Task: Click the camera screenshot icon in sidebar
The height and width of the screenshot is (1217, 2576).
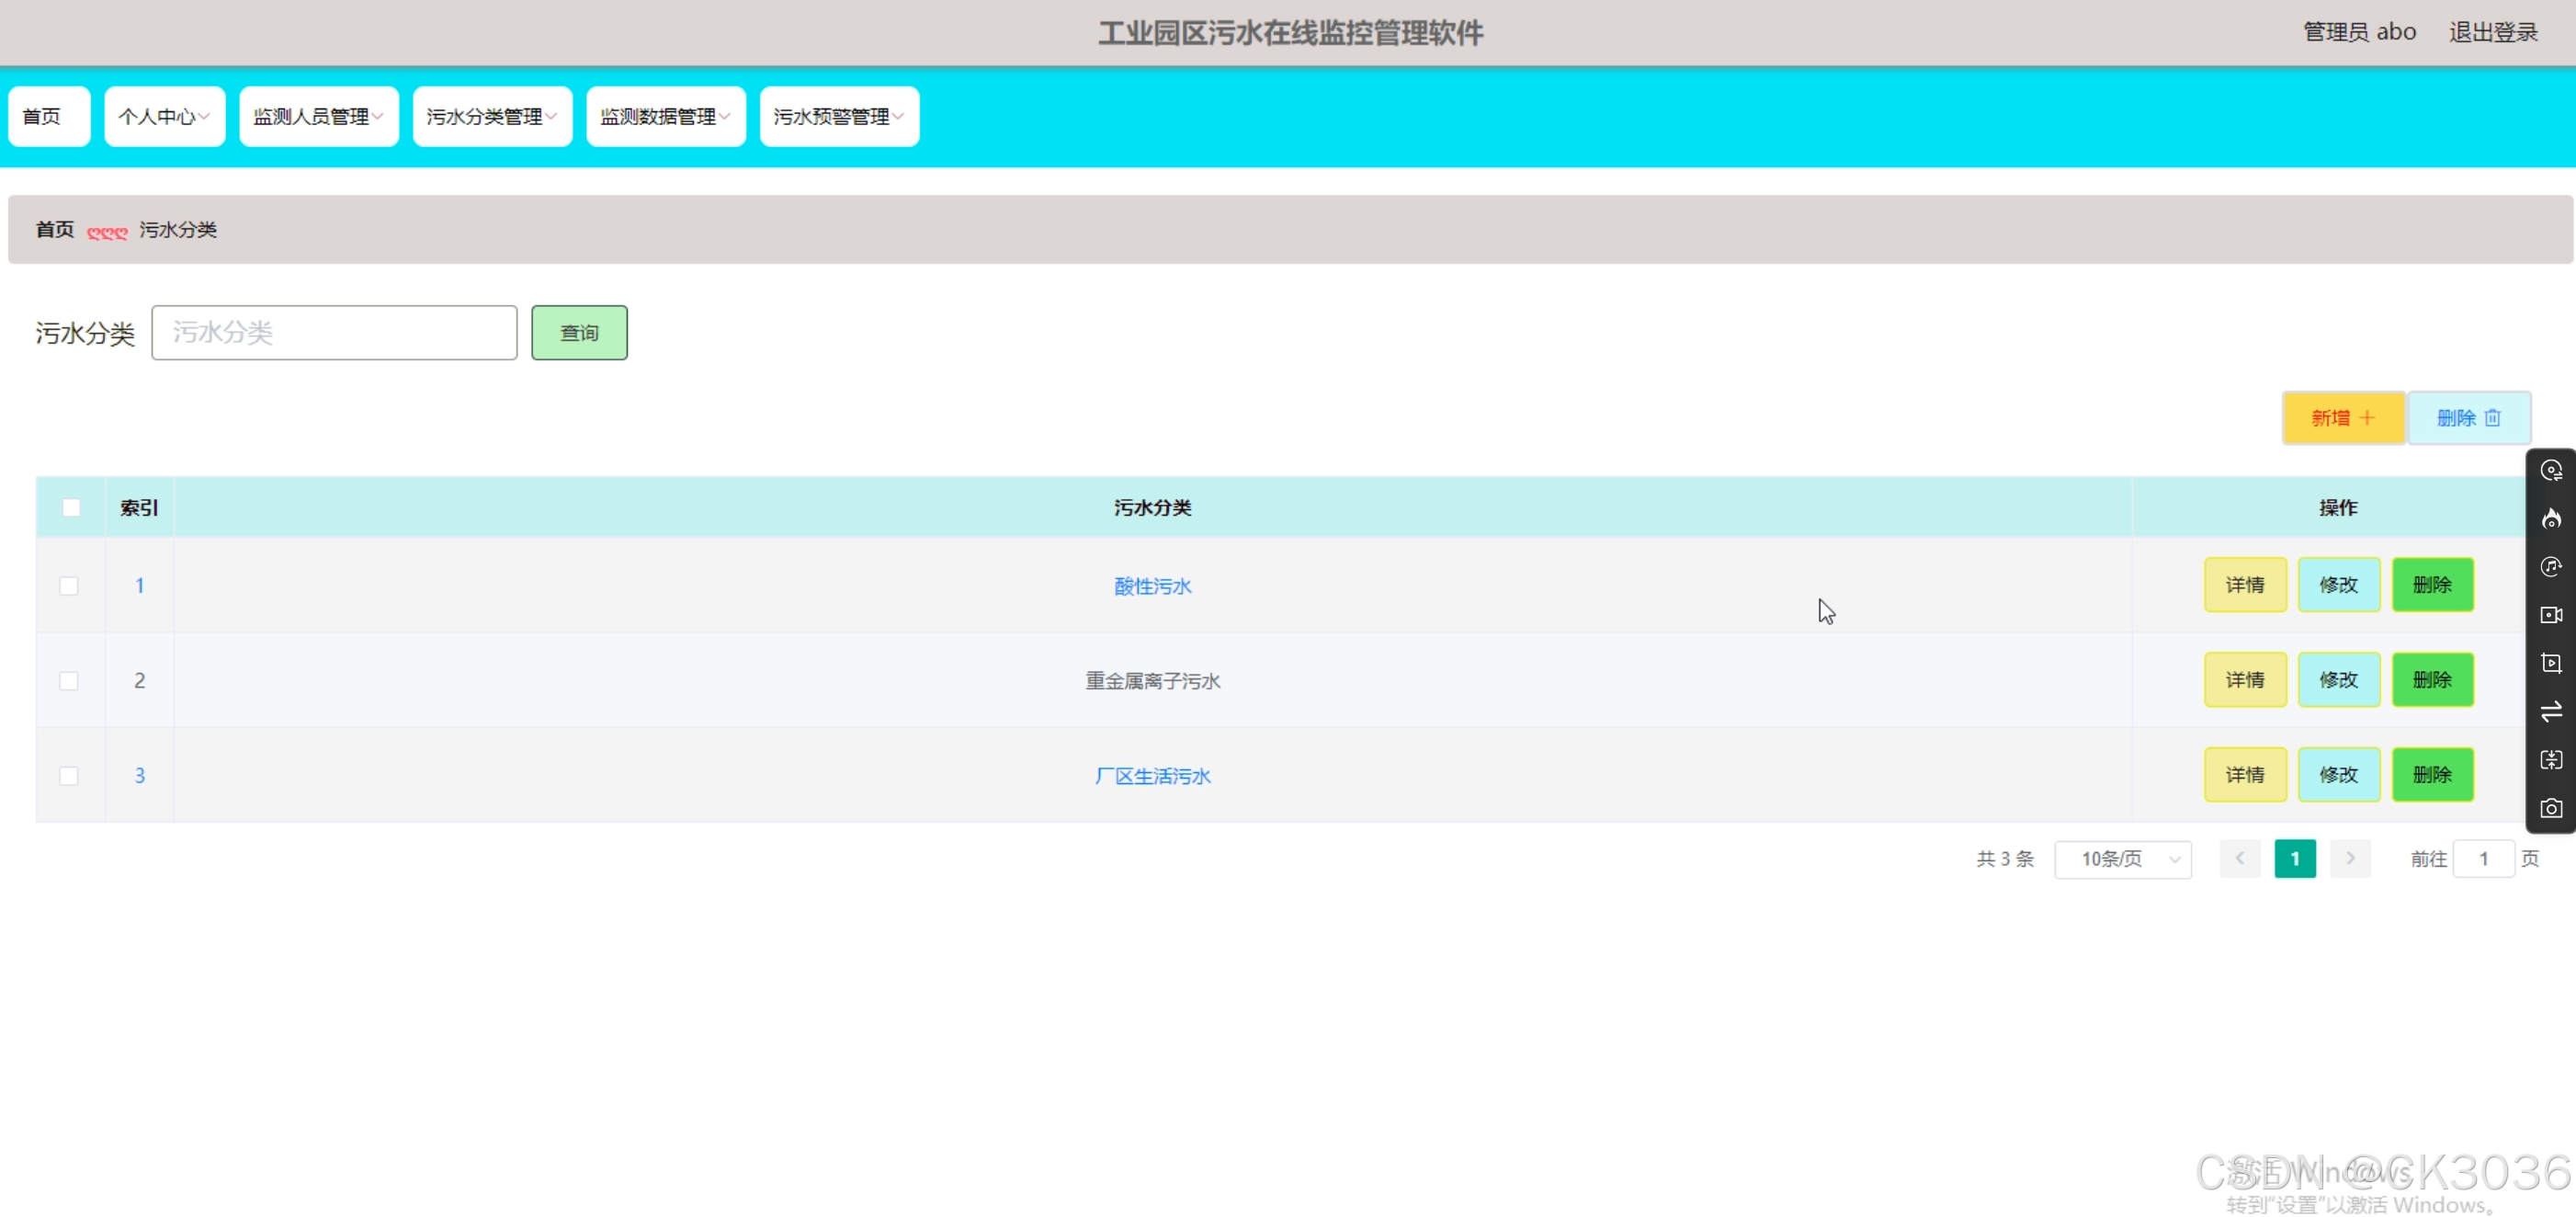Action: coord(2551,808)
